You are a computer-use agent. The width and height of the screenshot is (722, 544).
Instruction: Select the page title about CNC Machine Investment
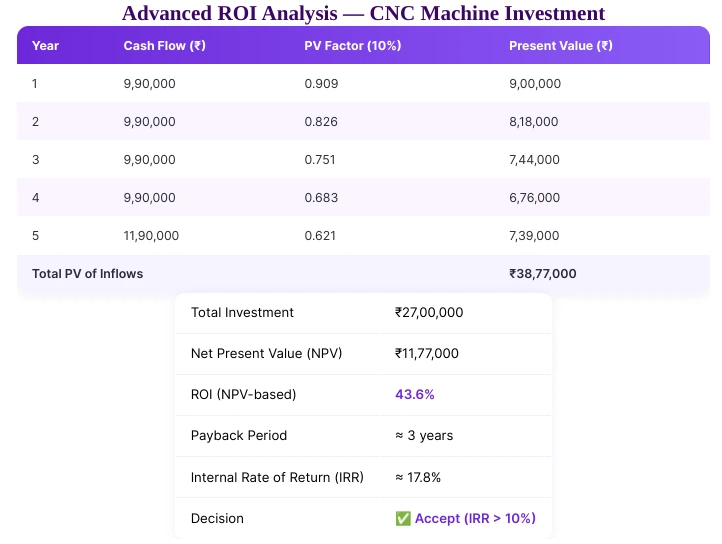pos(363,13)
